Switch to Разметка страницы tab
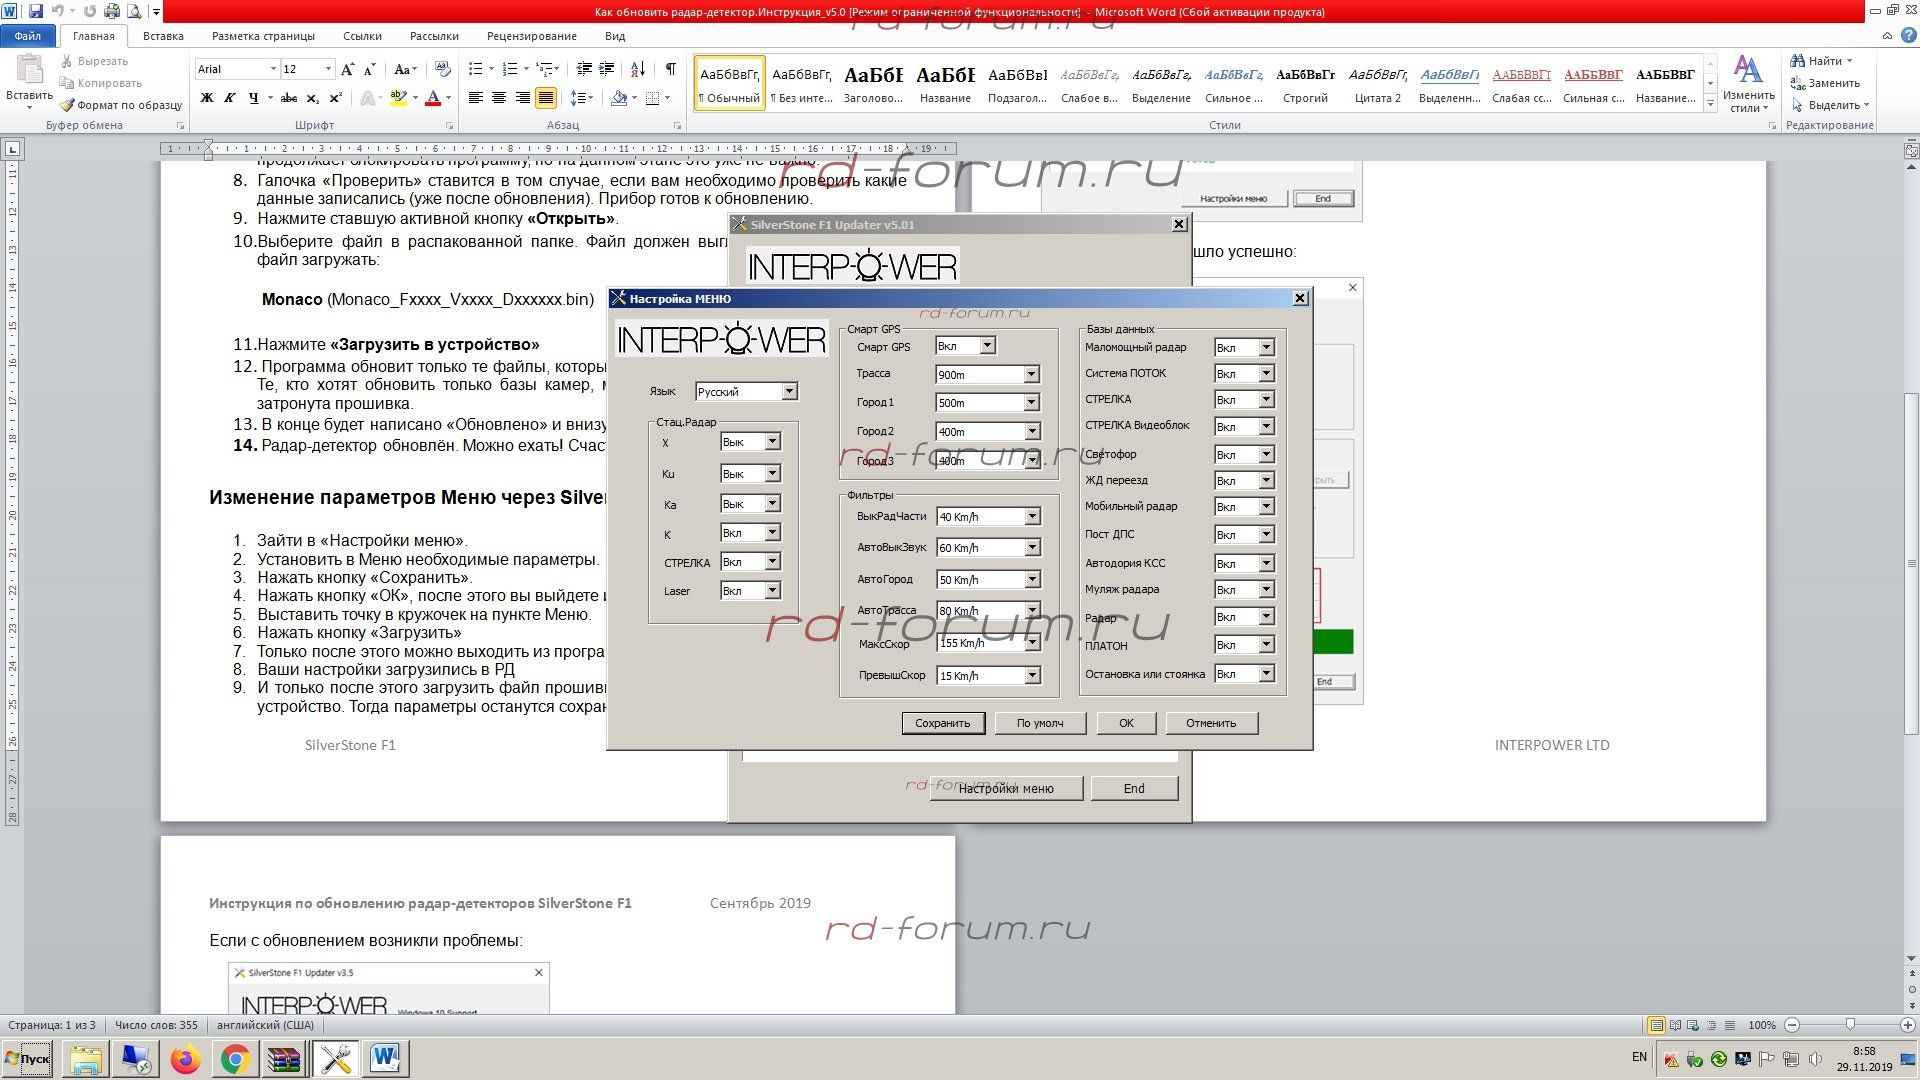Viewport: 1920px width, 1080px height. tap(263, 36)
